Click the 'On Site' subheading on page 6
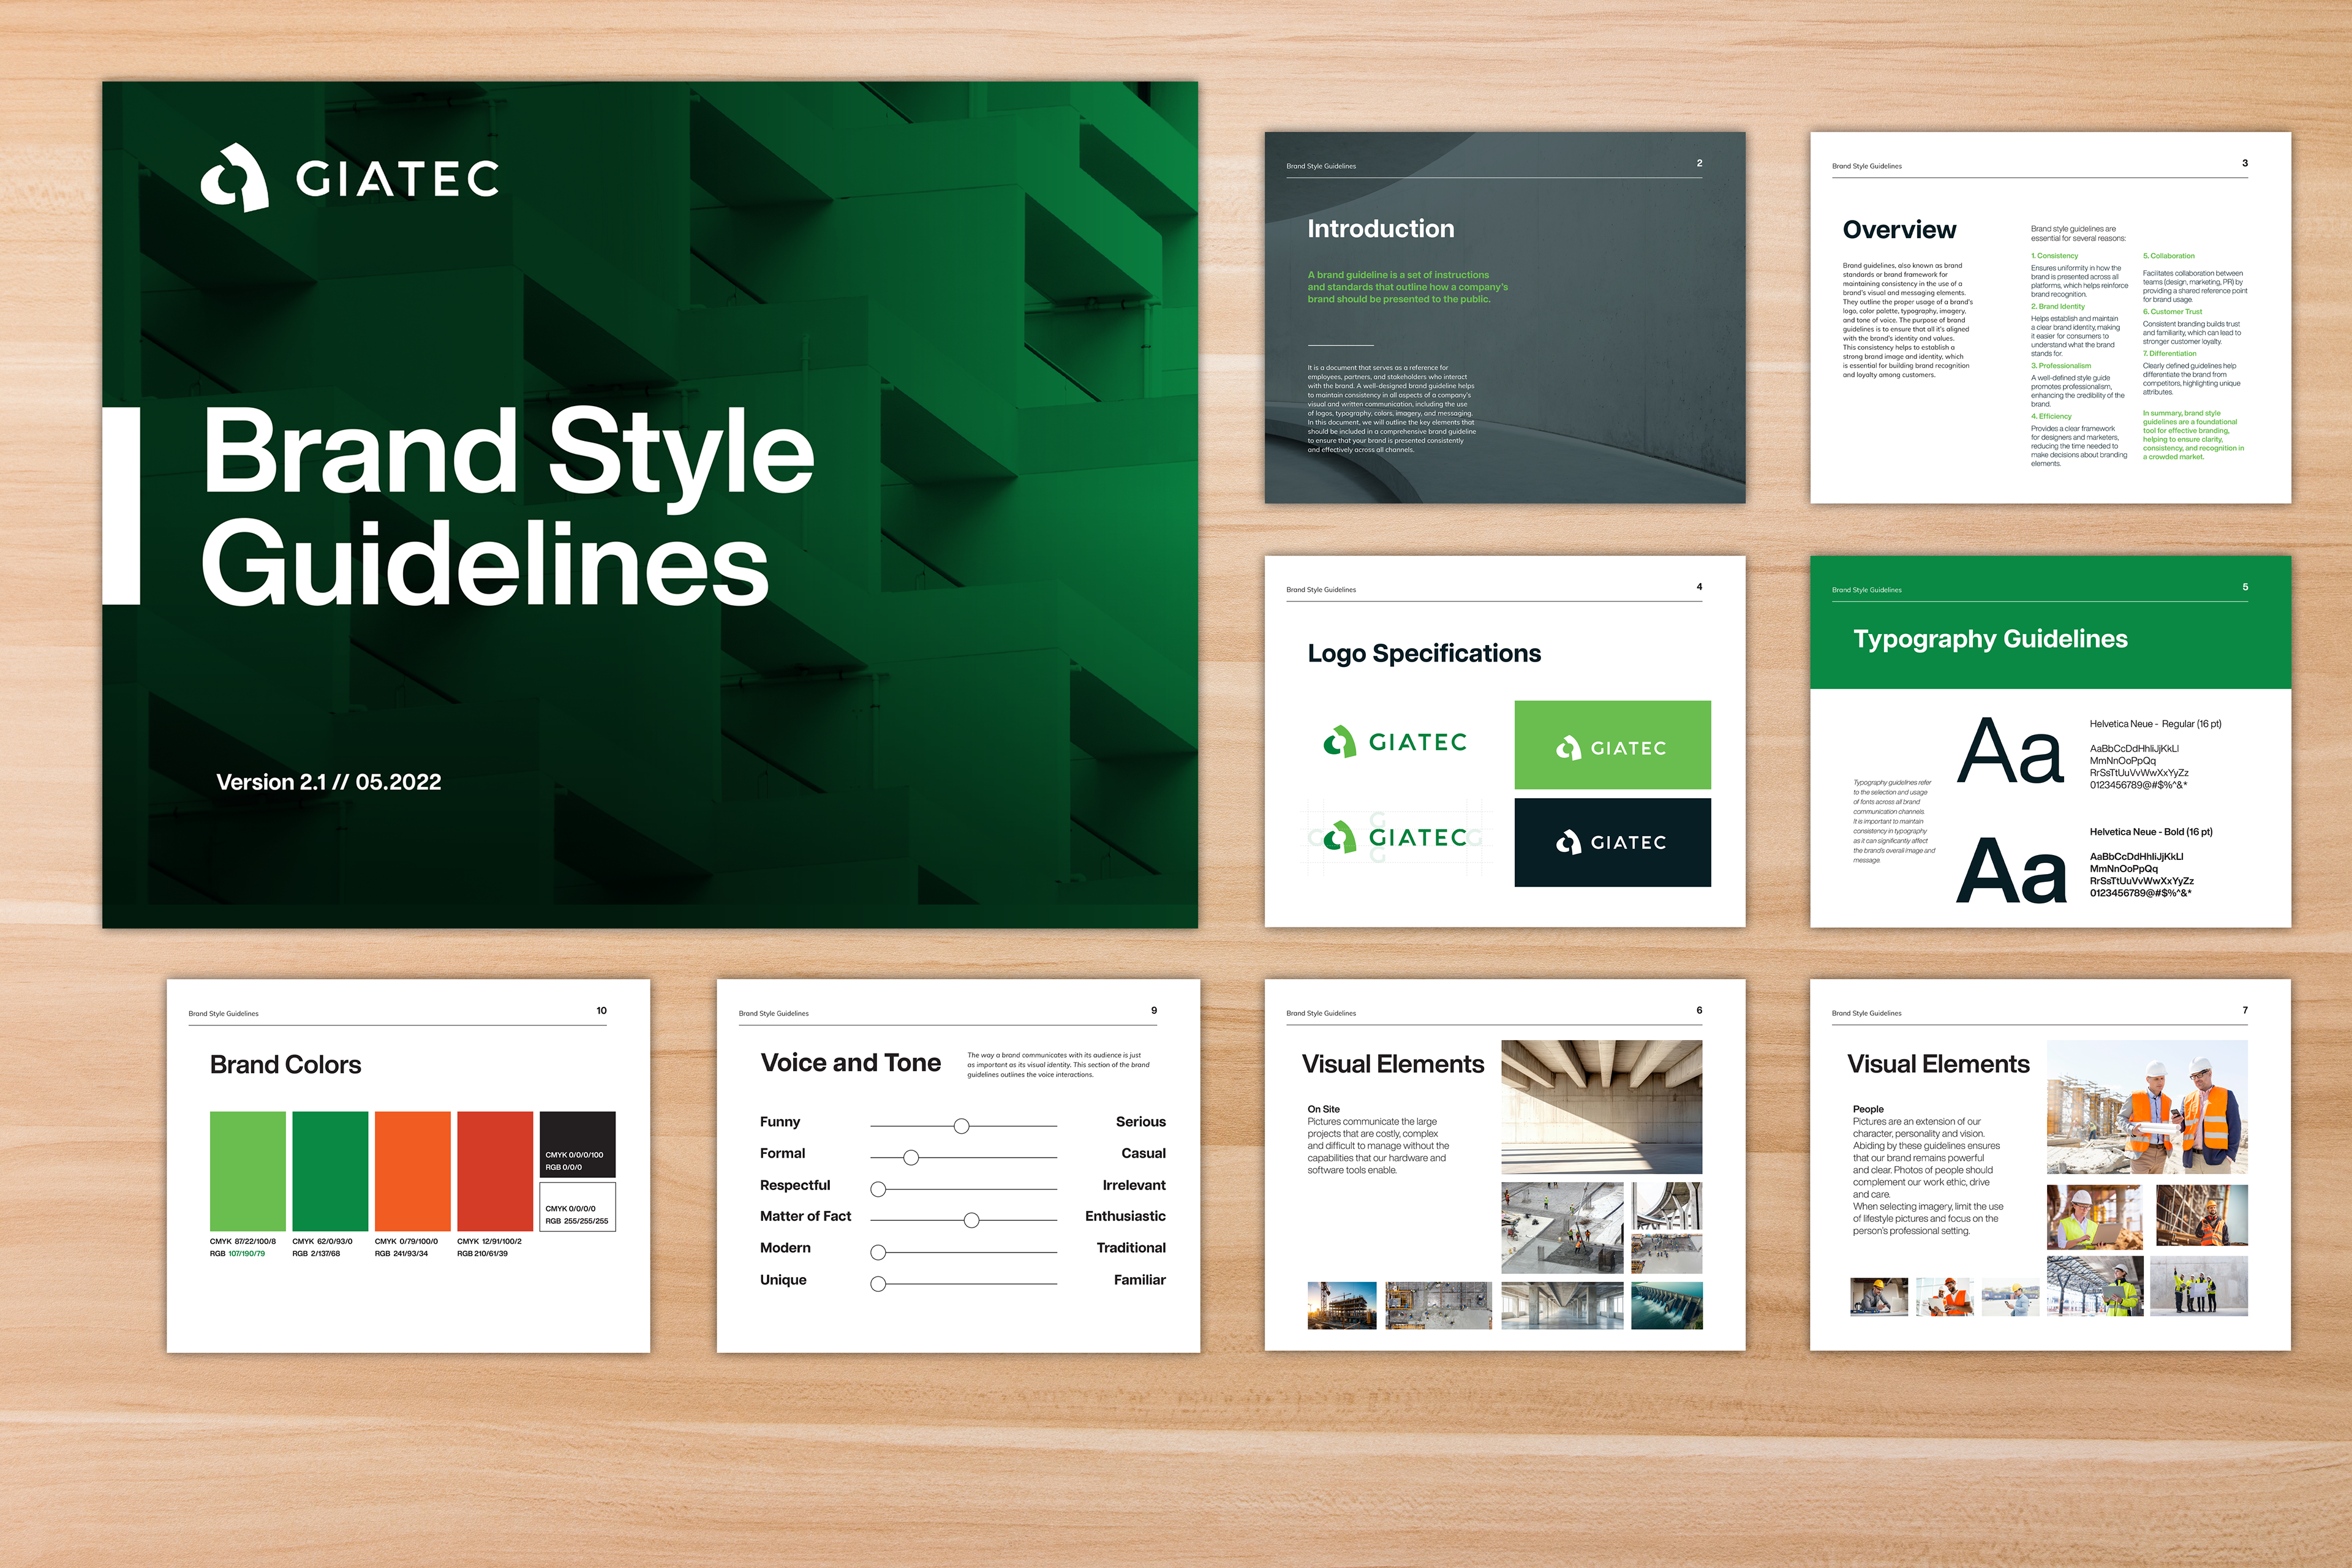 1323,1109
